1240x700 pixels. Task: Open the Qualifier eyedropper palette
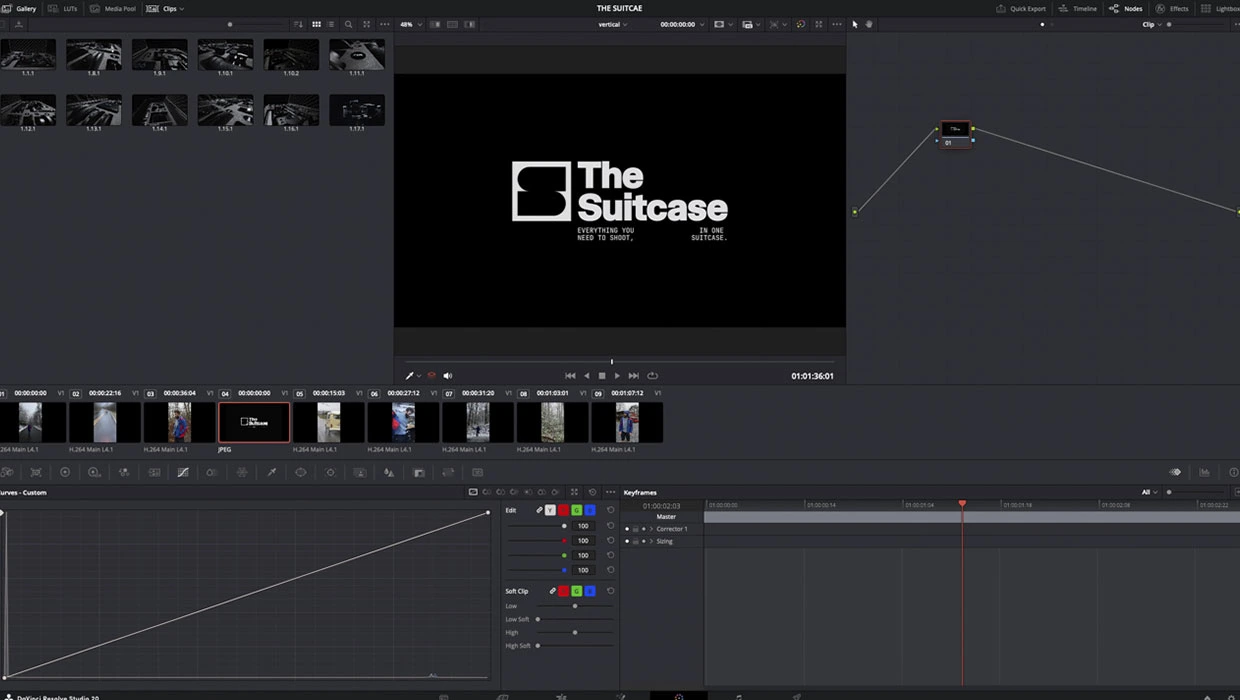(271, 472)
